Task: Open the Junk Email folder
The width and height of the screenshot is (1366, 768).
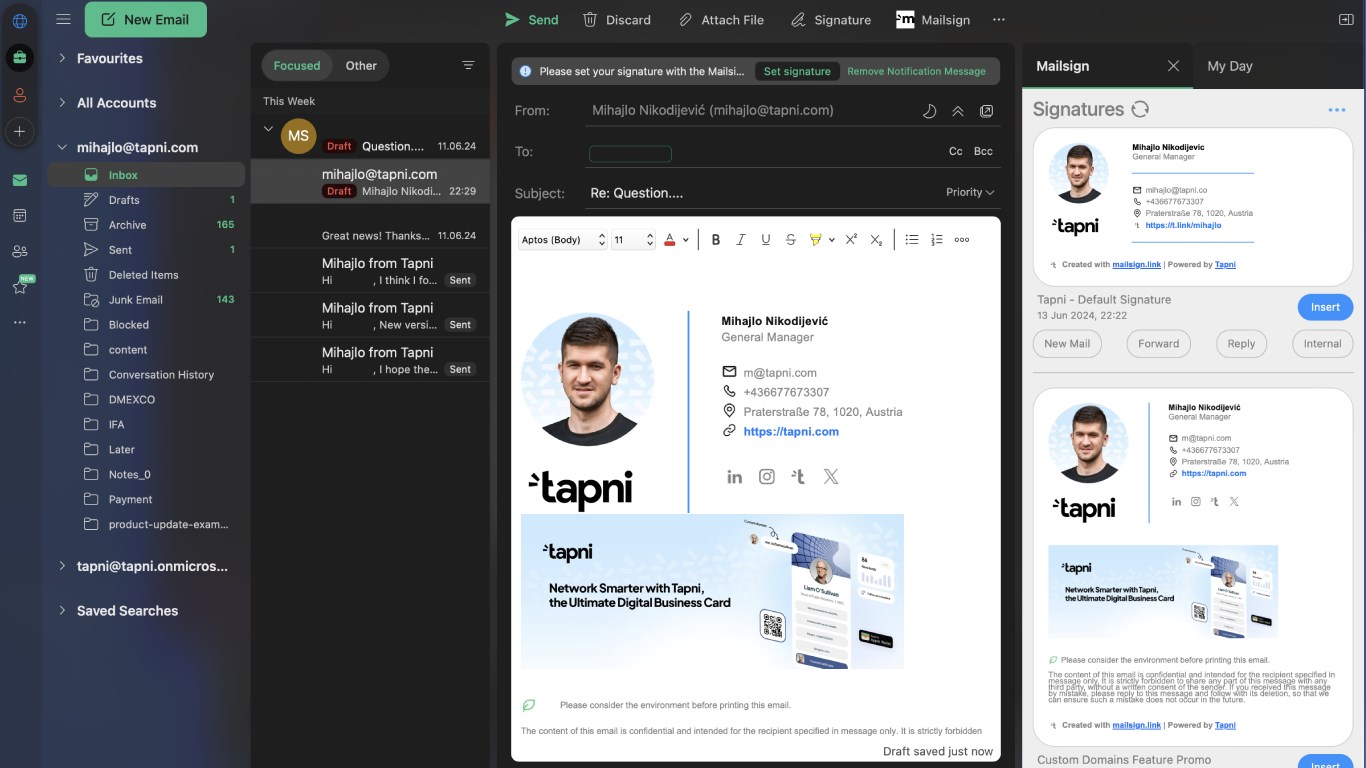Action: 146,300
